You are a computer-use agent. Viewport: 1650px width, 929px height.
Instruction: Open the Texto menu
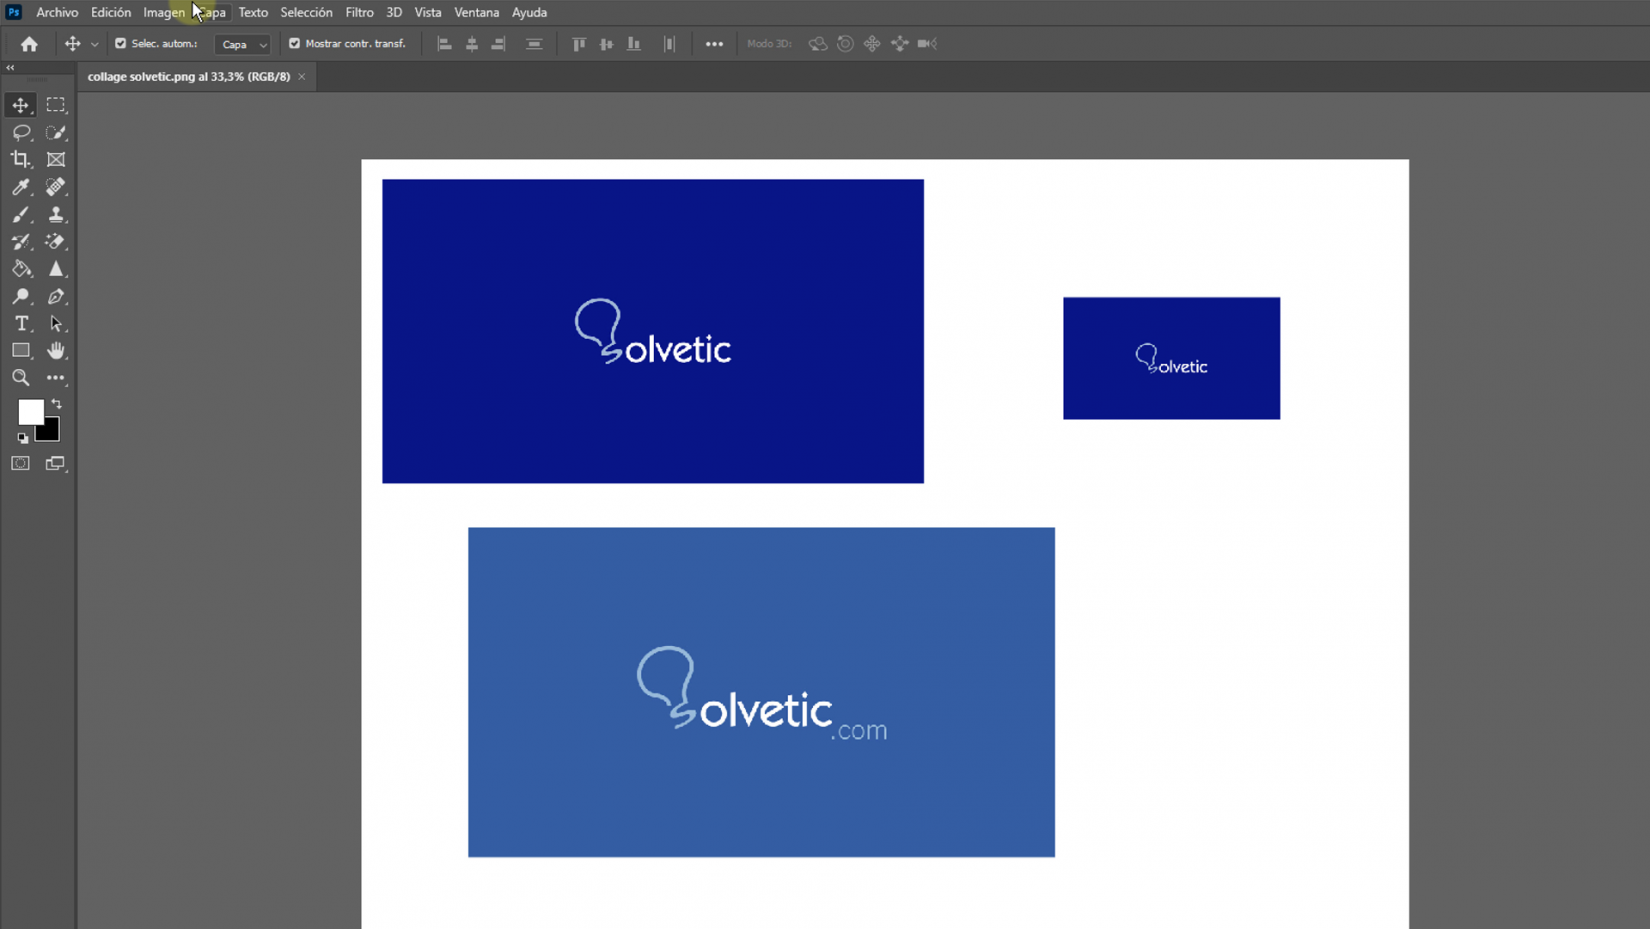[253, 13]
